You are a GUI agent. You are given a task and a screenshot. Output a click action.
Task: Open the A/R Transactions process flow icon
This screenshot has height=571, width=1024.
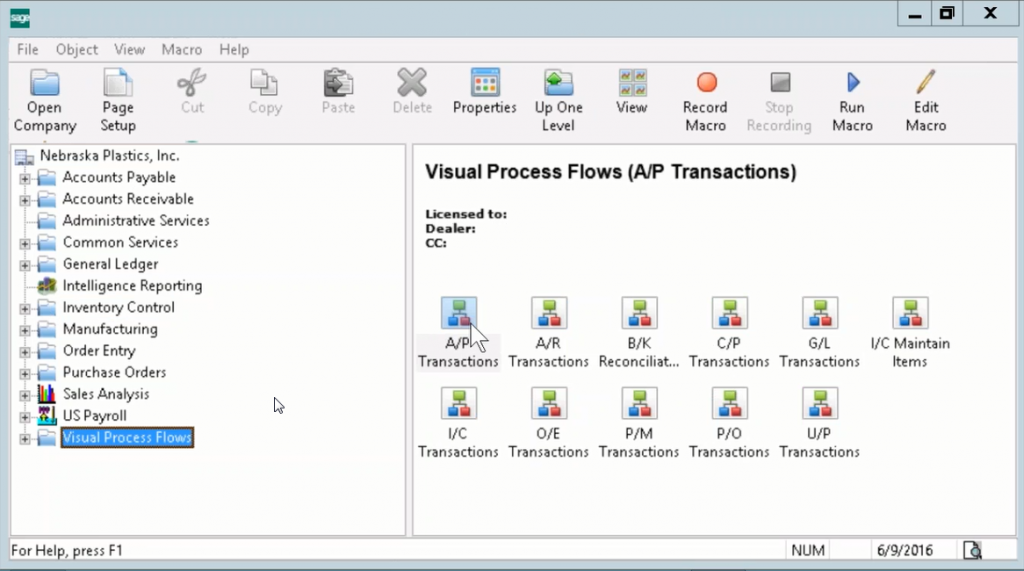548,313
